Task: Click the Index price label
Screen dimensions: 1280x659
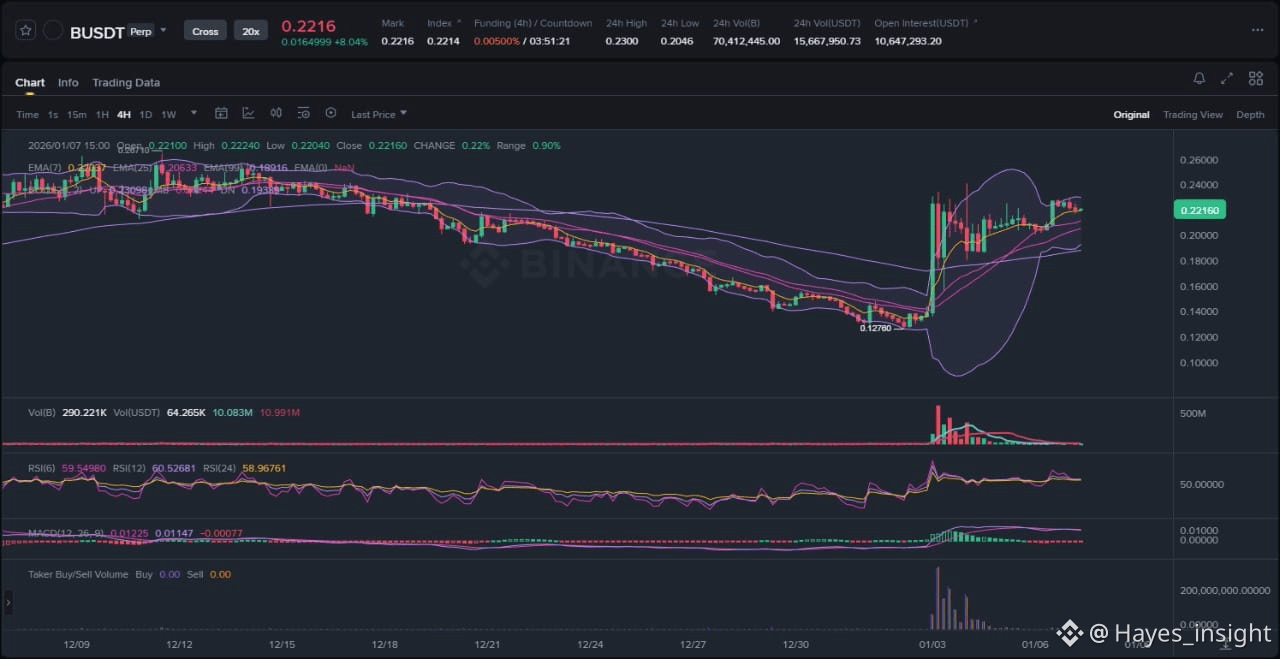Action: pyautogui.click(x=439, y=23)
